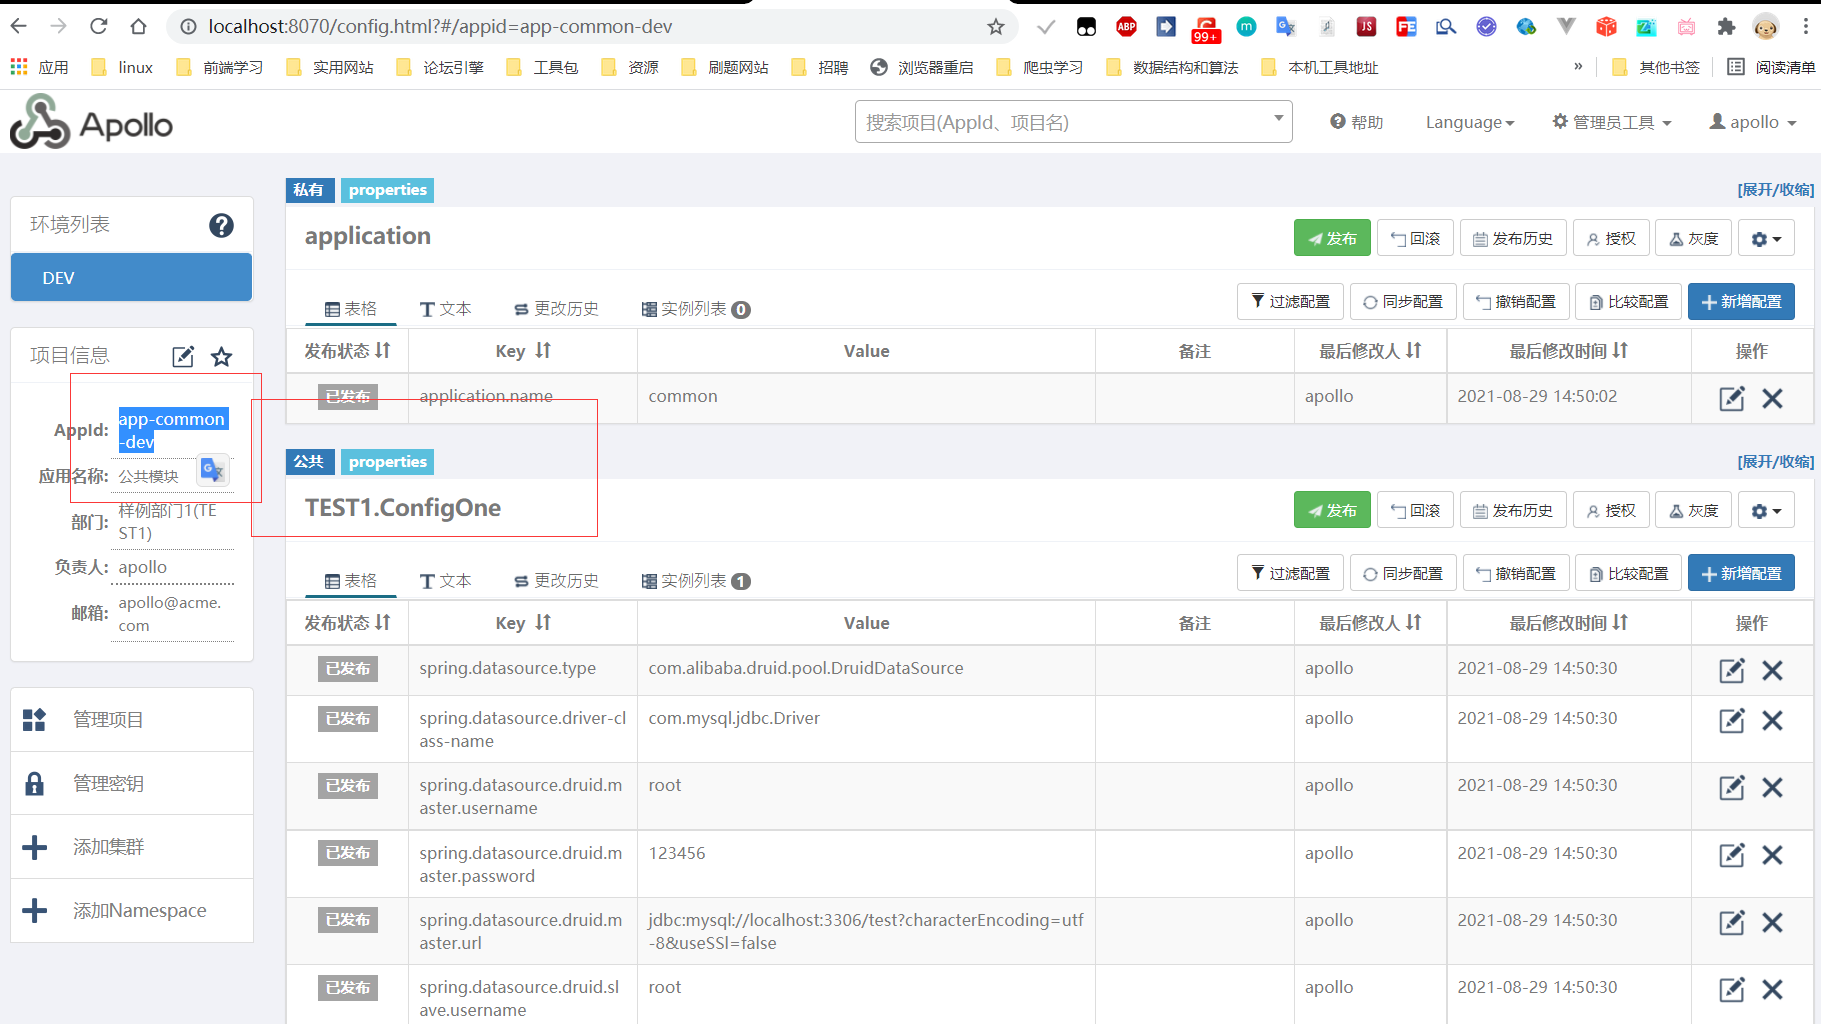Delete the spring.datasource.type config row
The height and width of the screenshot is (1024, 1821).
(1772, 670)
